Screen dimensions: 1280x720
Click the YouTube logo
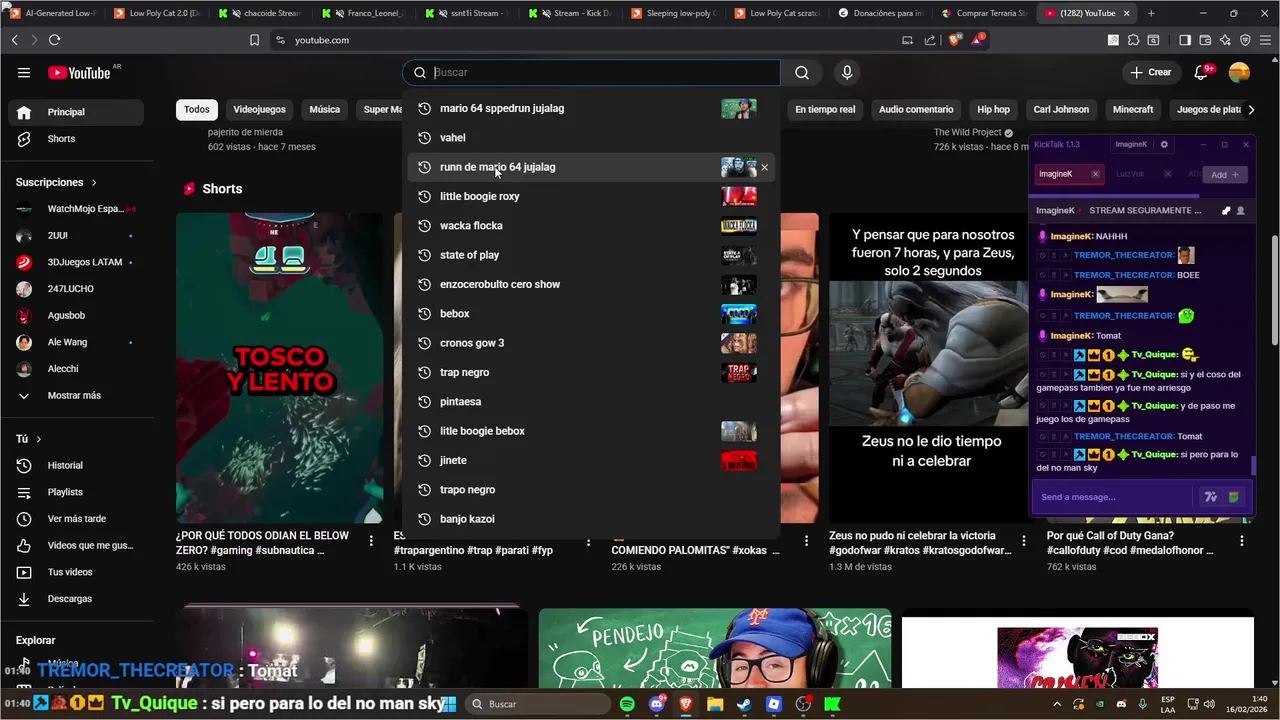pos(79,72)
